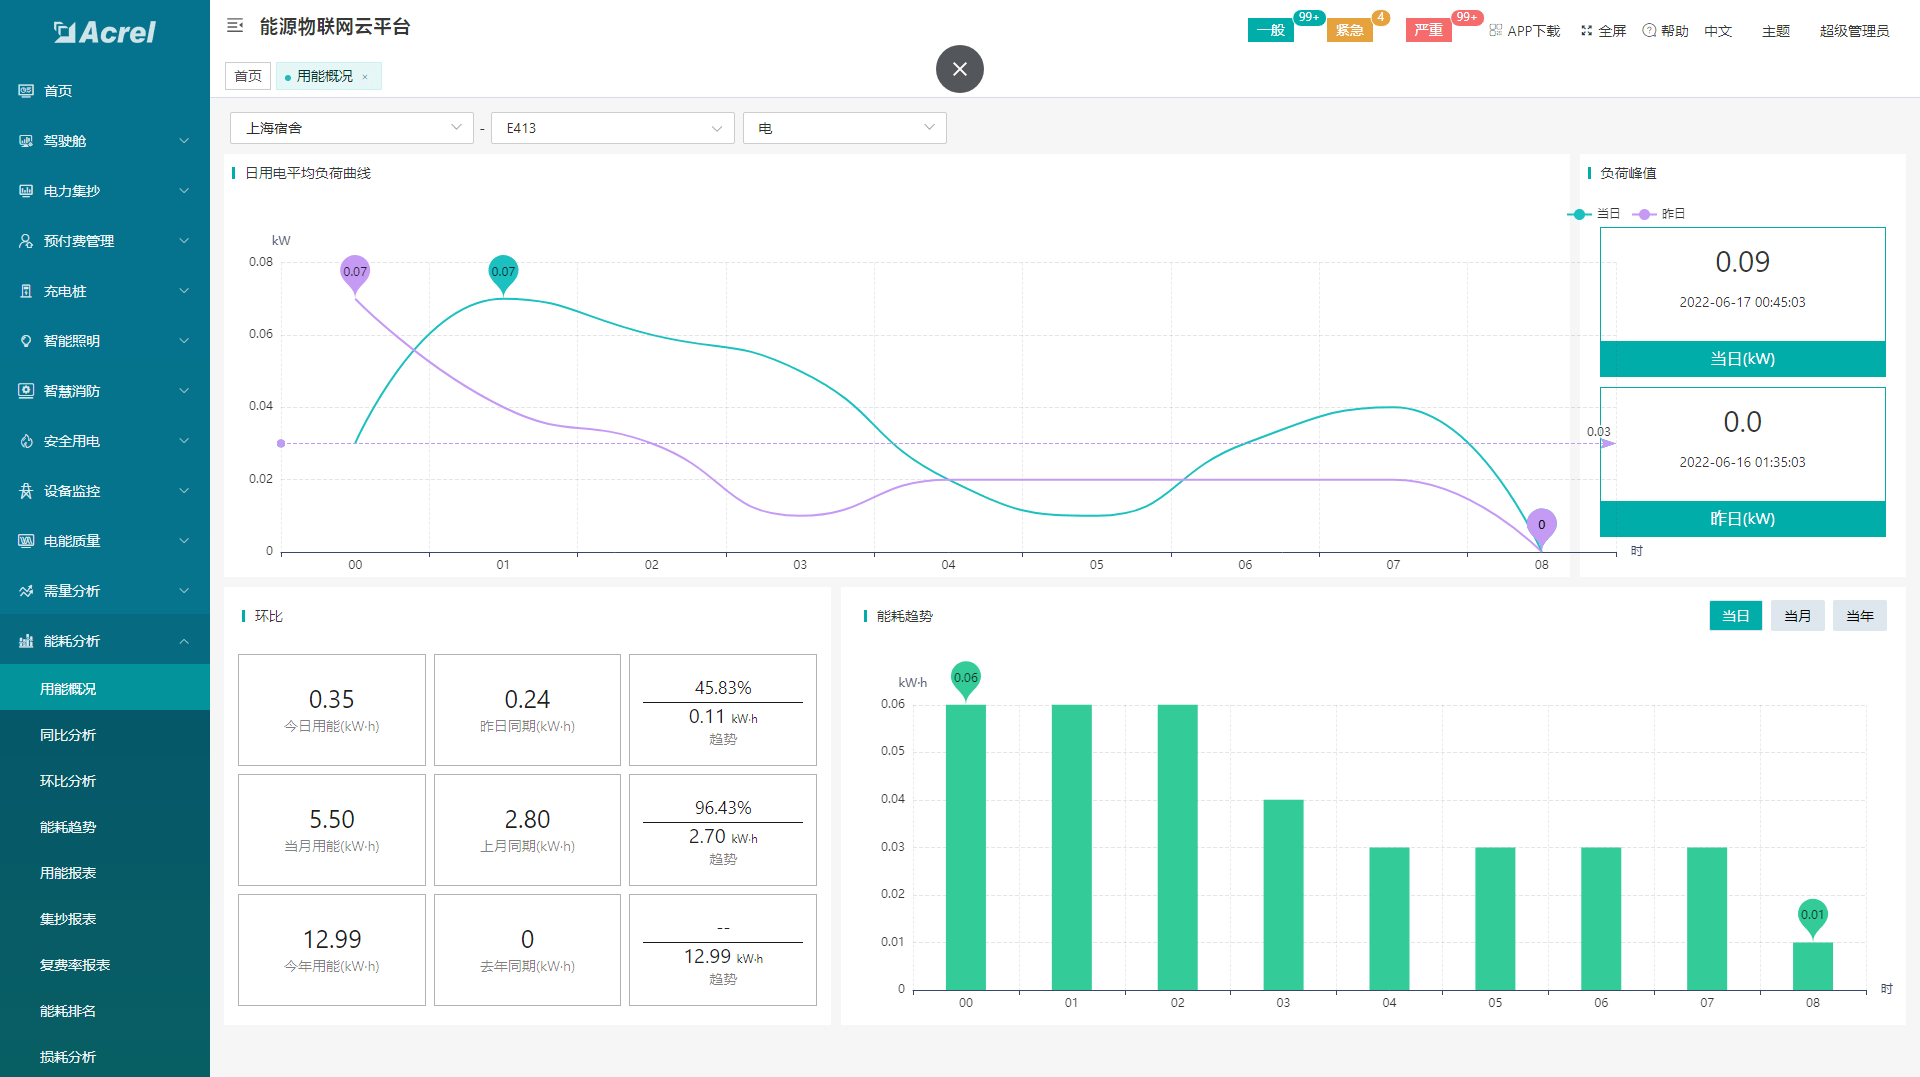Click the Acrel logo
The image size is (1920, 1077).
[104, 32]
